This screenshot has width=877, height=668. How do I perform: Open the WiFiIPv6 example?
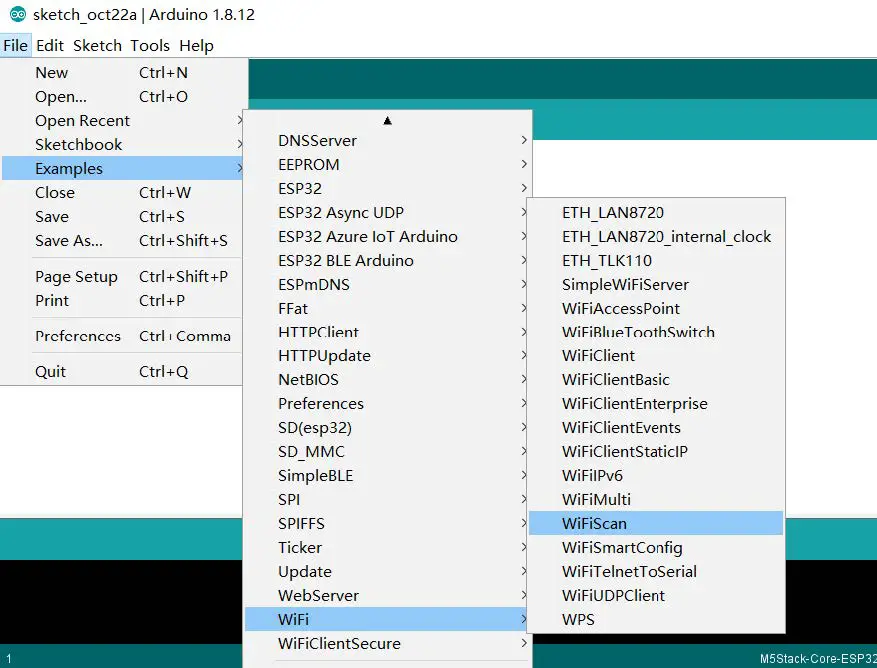coord(656,476)
